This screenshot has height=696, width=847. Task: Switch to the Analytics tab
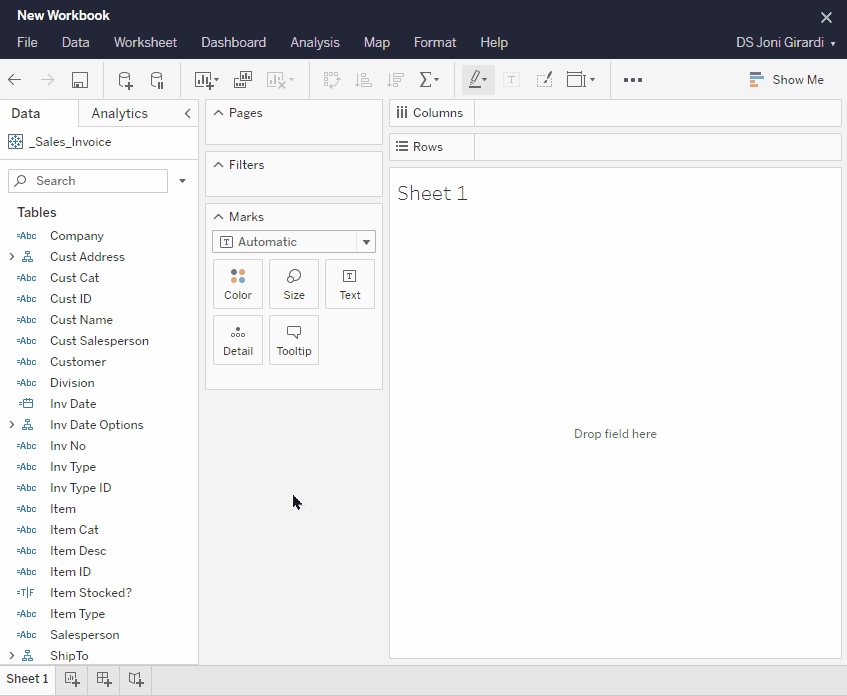pos(119,114)
